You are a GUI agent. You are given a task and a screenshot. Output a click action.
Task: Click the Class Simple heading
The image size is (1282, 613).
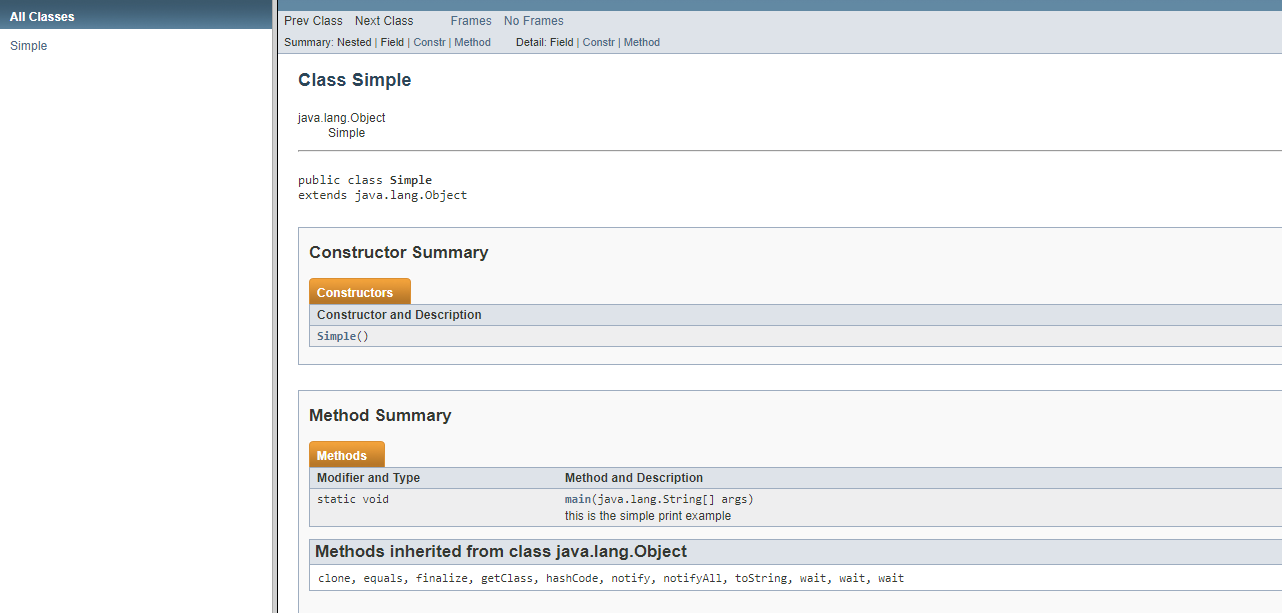pos(354,80)
